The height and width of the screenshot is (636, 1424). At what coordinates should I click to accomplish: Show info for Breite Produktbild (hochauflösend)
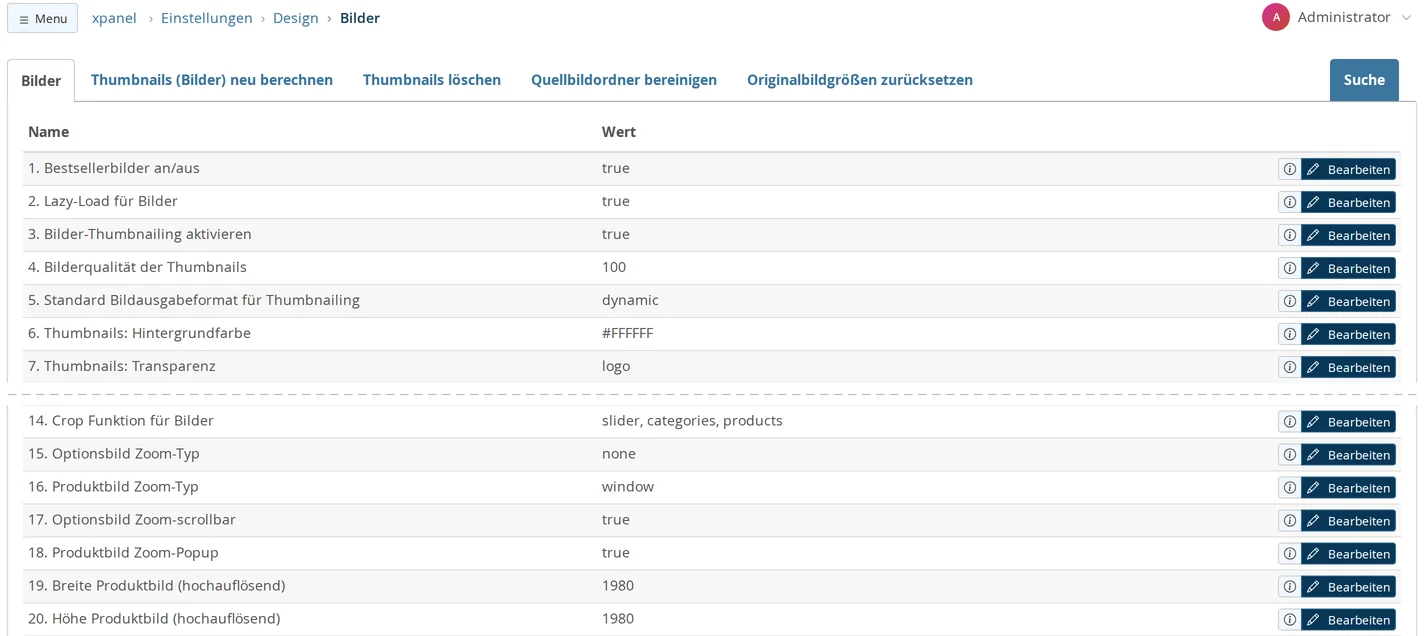pos(1289,587)
